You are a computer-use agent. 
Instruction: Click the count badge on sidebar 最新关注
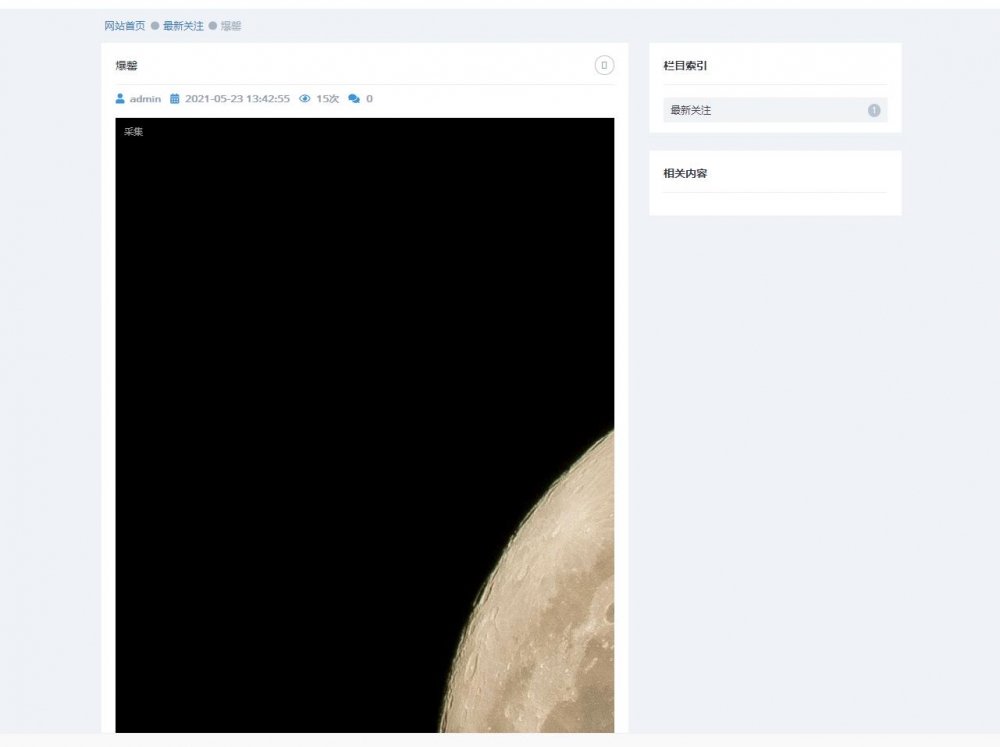[x=874, y=110]
